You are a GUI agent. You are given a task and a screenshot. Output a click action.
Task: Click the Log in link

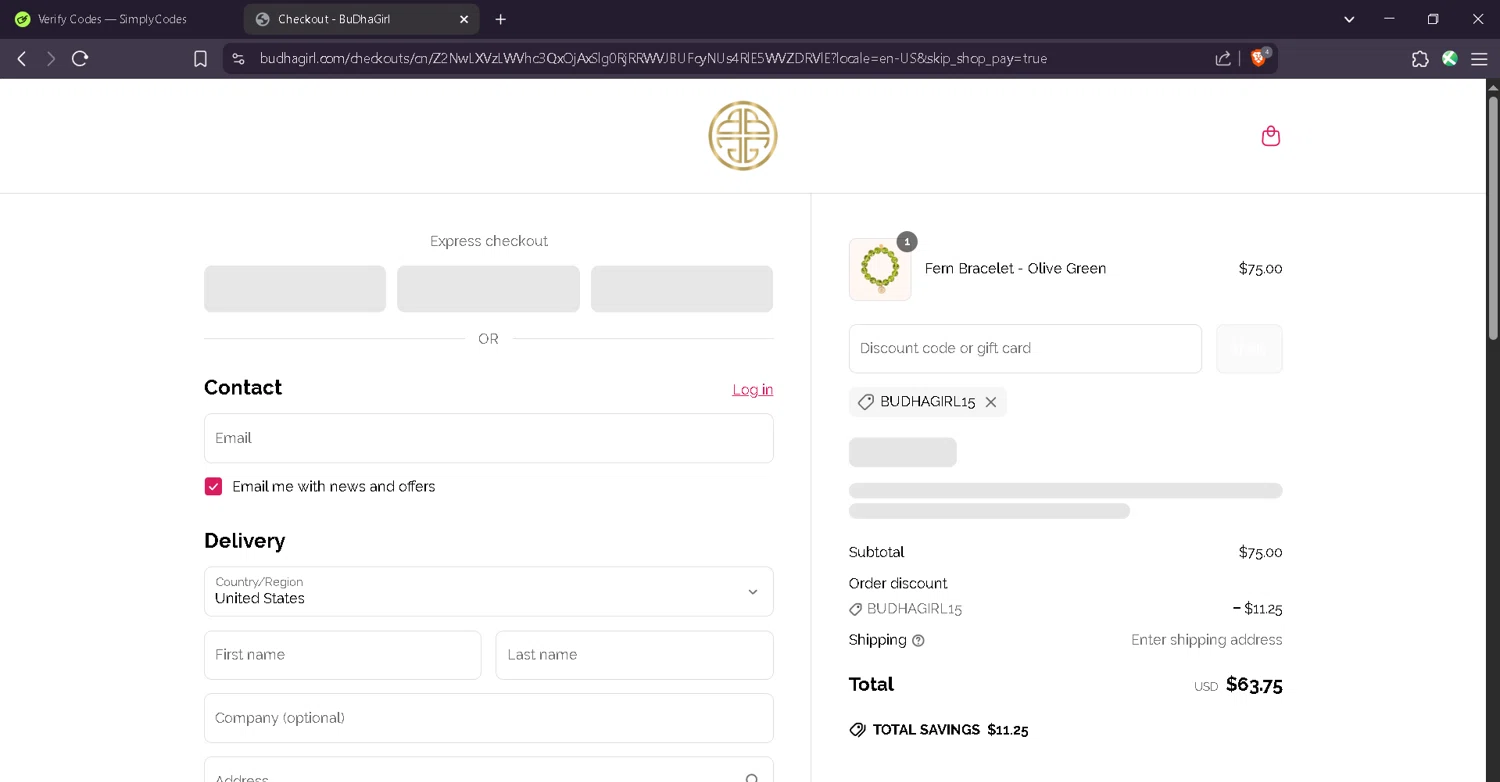(x=752, y=390)
